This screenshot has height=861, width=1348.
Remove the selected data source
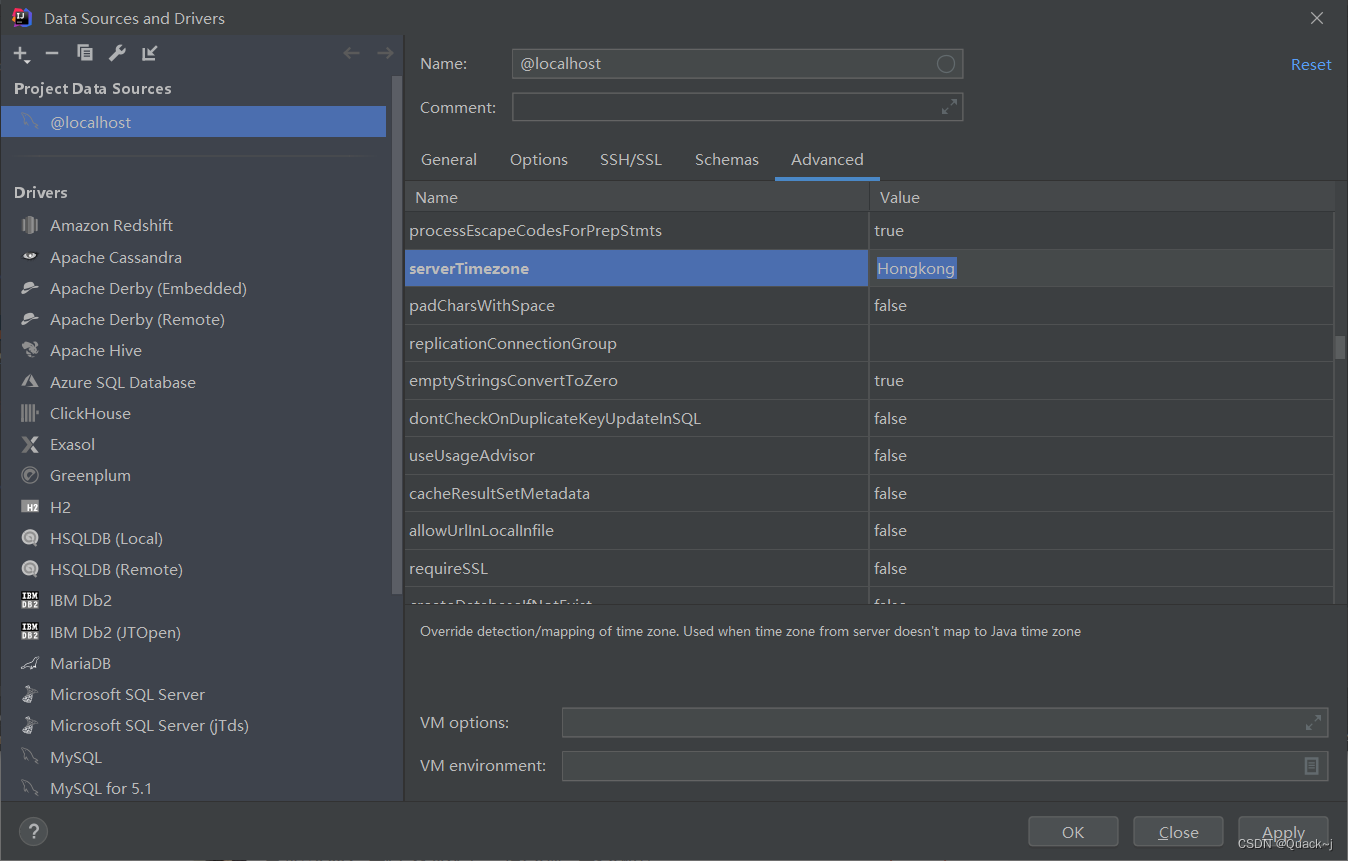coord(52,53)
